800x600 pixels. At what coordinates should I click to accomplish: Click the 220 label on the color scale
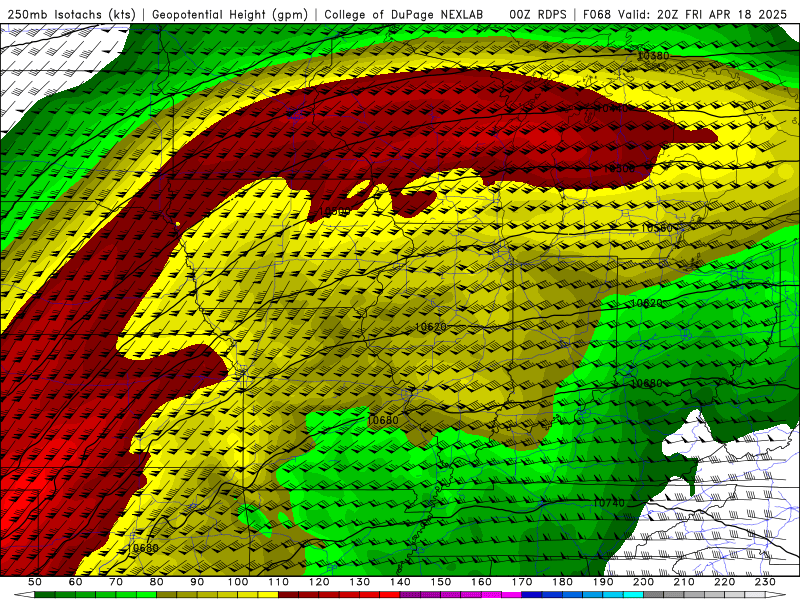point(724,582)
